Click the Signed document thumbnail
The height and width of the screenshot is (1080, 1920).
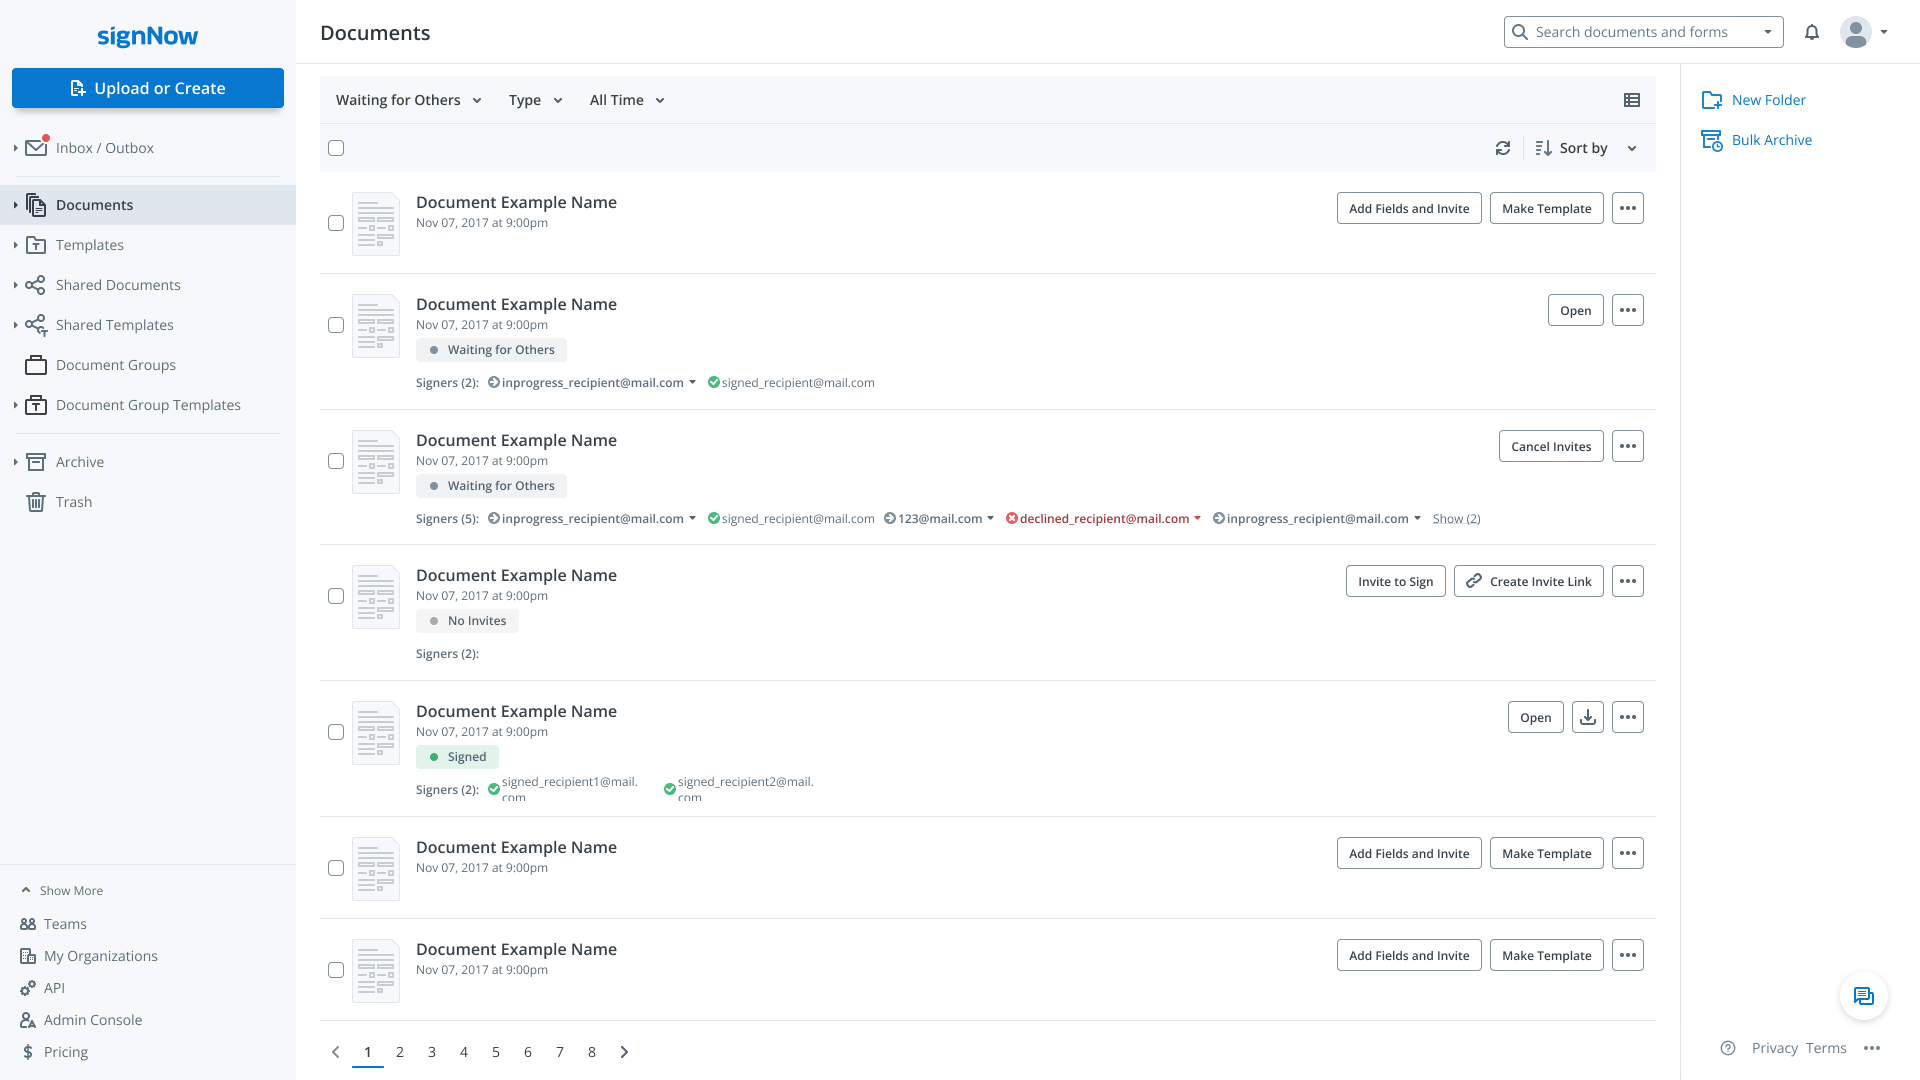tap(376, 733)
